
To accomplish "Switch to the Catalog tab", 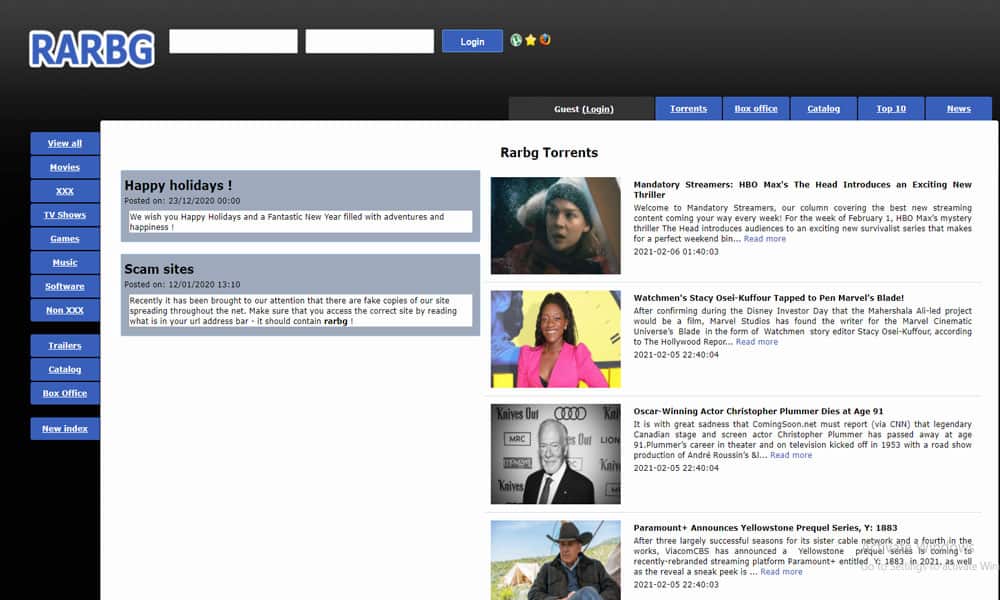I will point(823,108).
